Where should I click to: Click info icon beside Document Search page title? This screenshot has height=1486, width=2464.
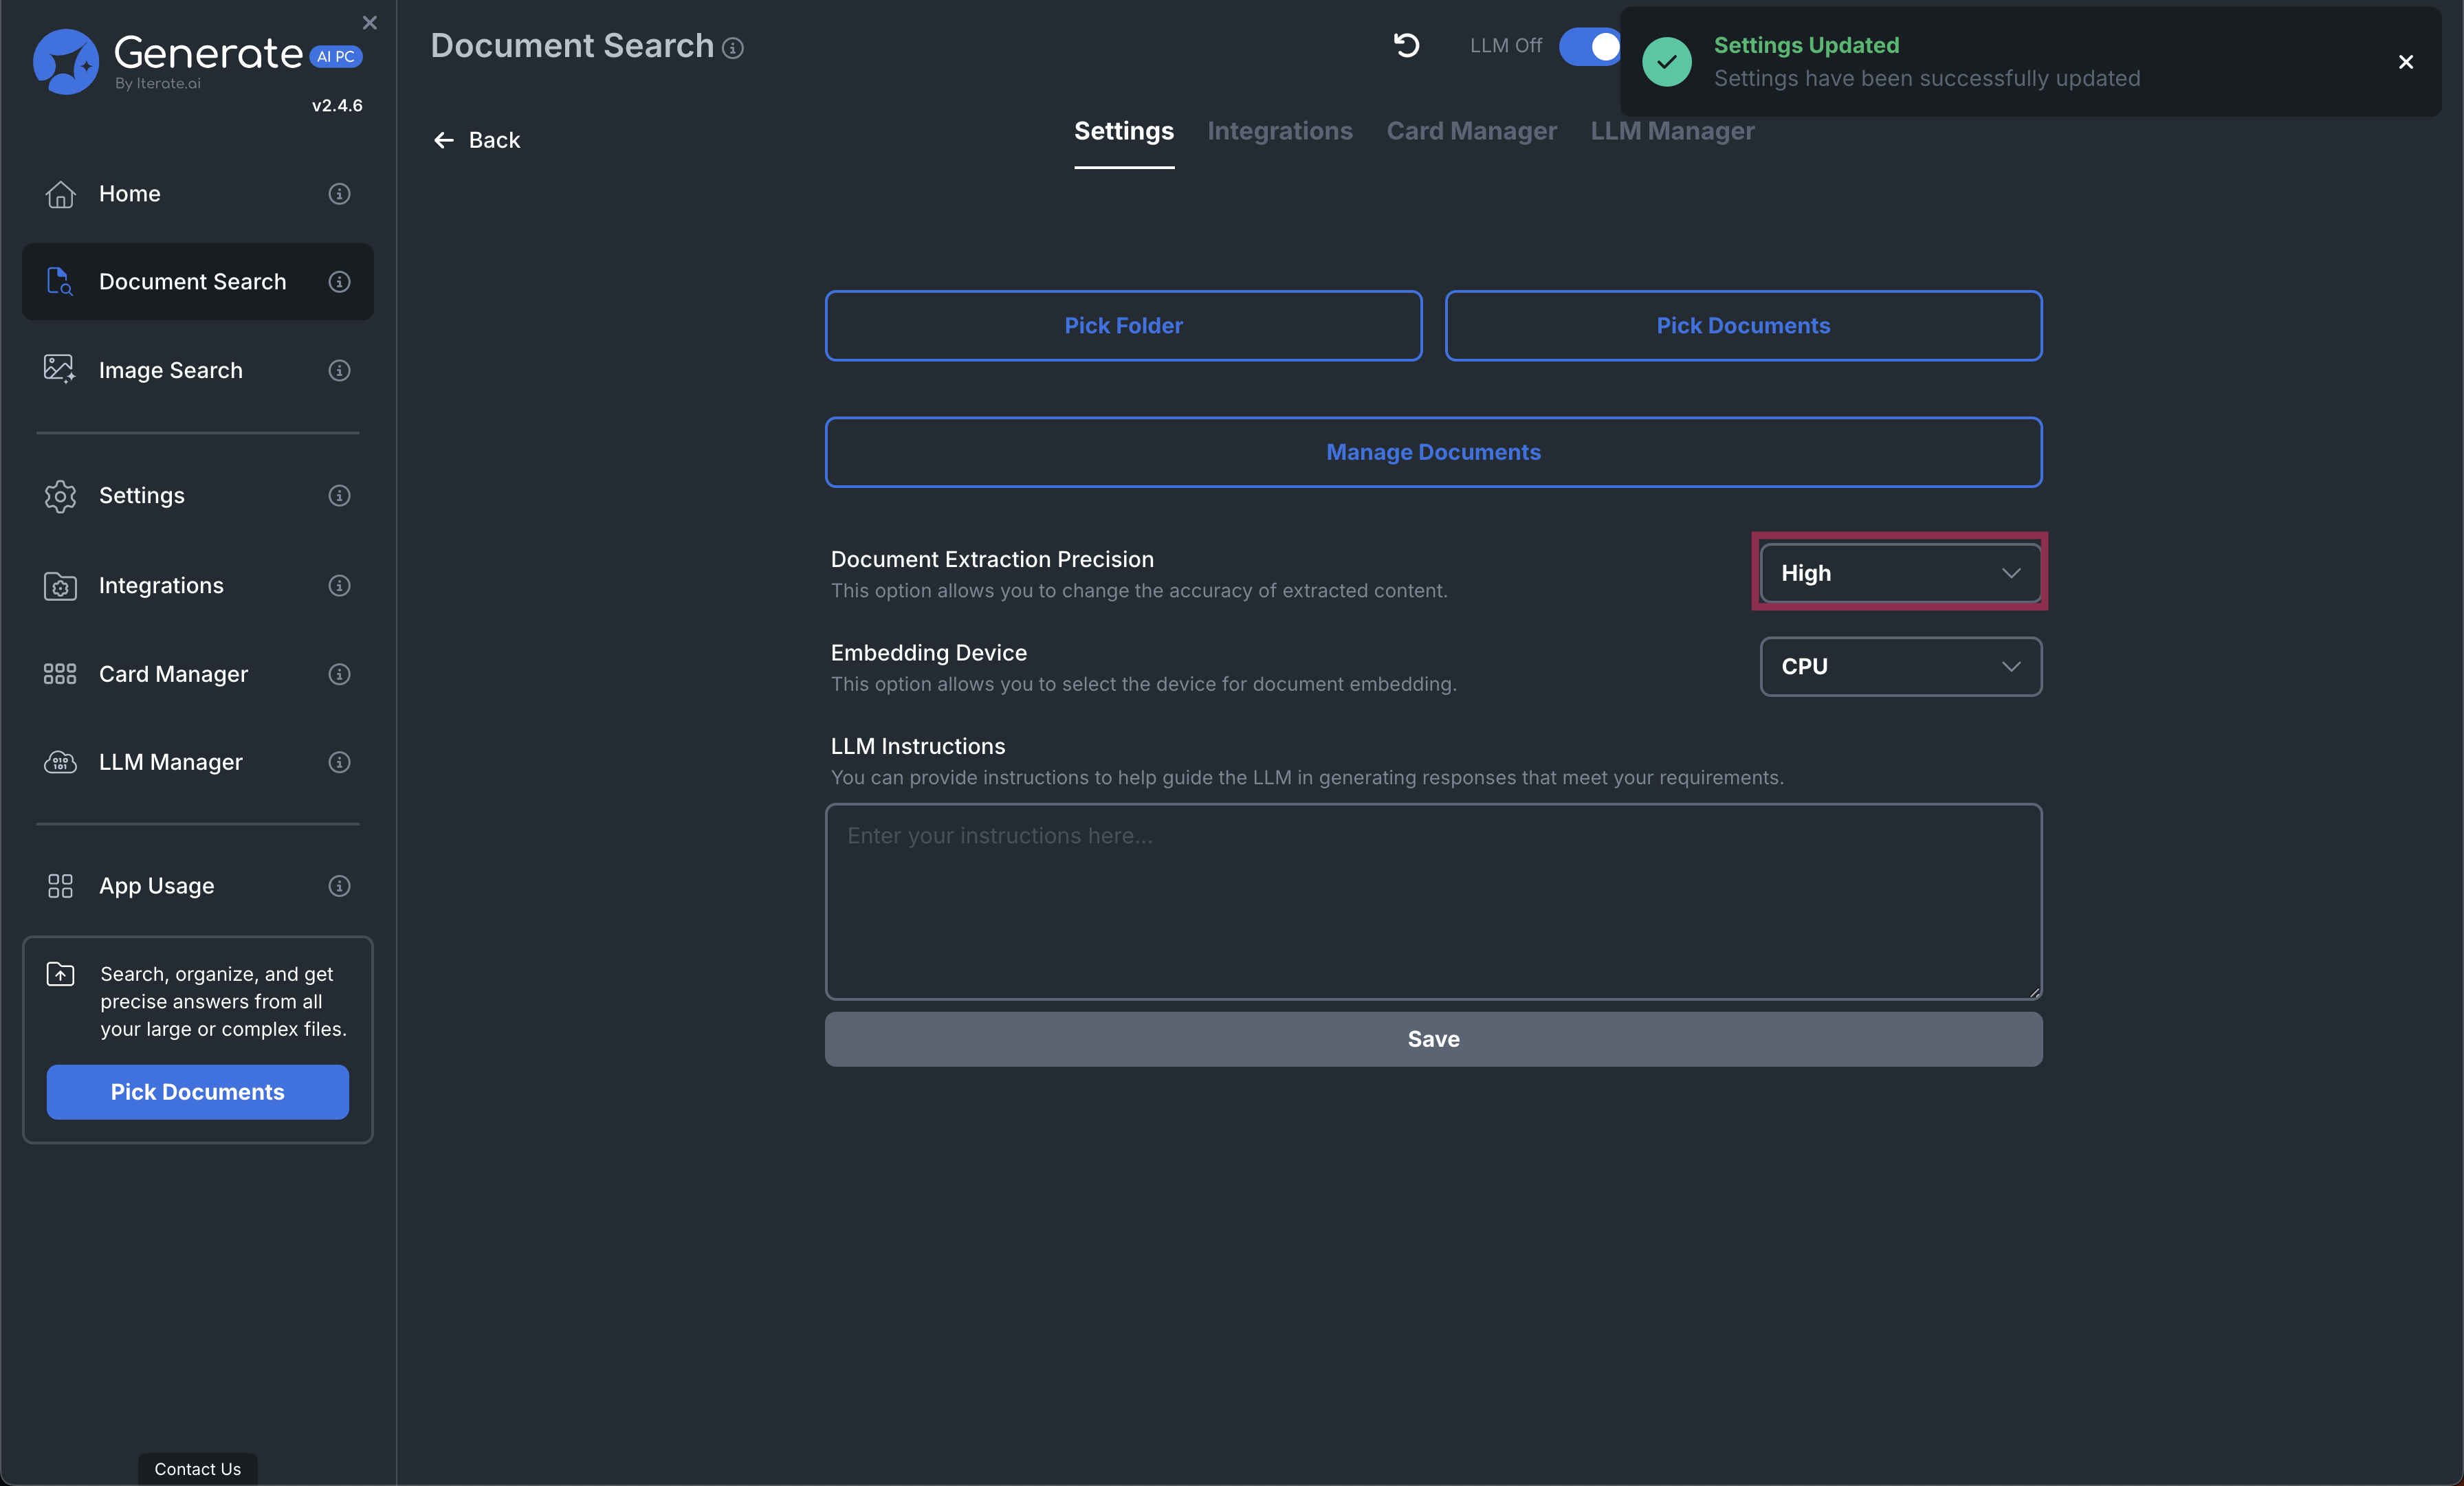[733, 48]
